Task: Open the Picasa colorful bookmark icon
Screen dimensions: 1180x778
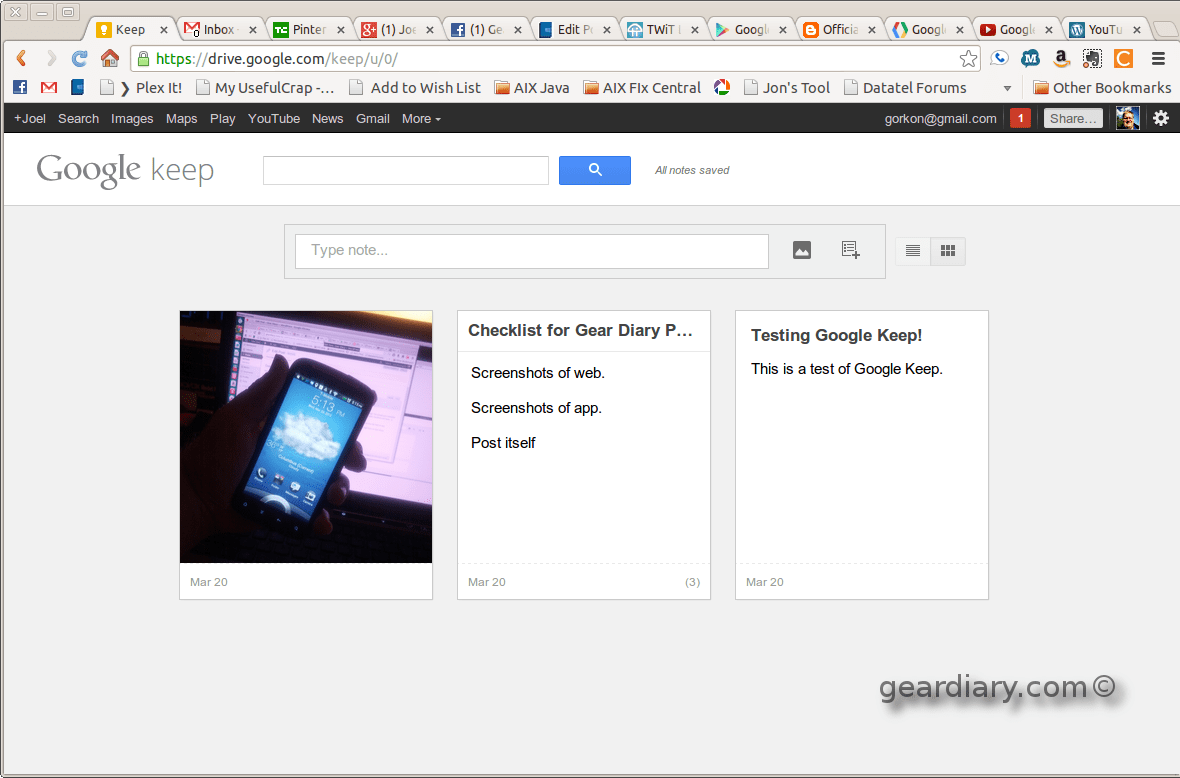Action: [x=722, y=87]
